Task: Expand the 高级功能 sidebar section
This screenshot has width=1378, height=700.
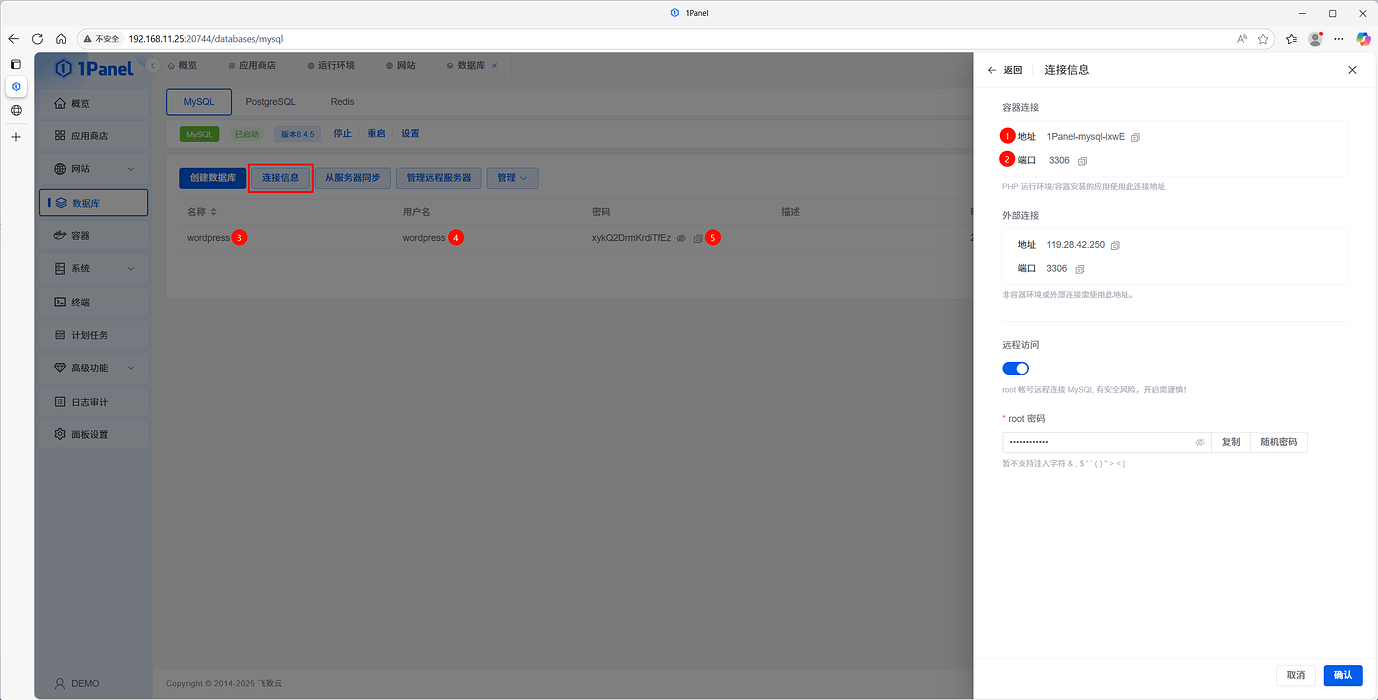Action: [92, 367]
